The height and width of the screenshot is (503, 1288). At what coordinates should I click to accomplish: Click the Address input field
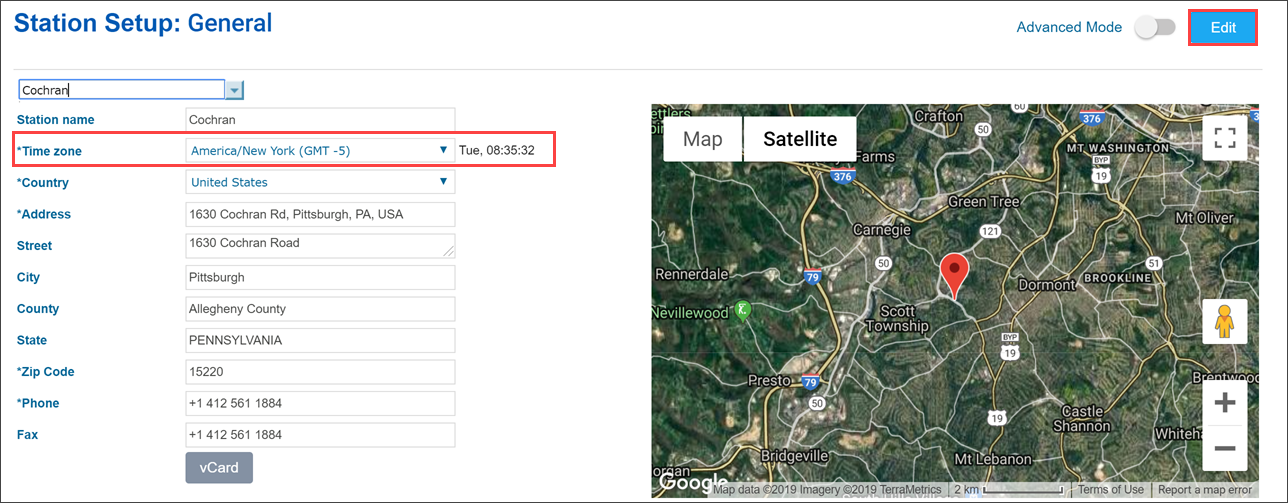tap(320, 214)
